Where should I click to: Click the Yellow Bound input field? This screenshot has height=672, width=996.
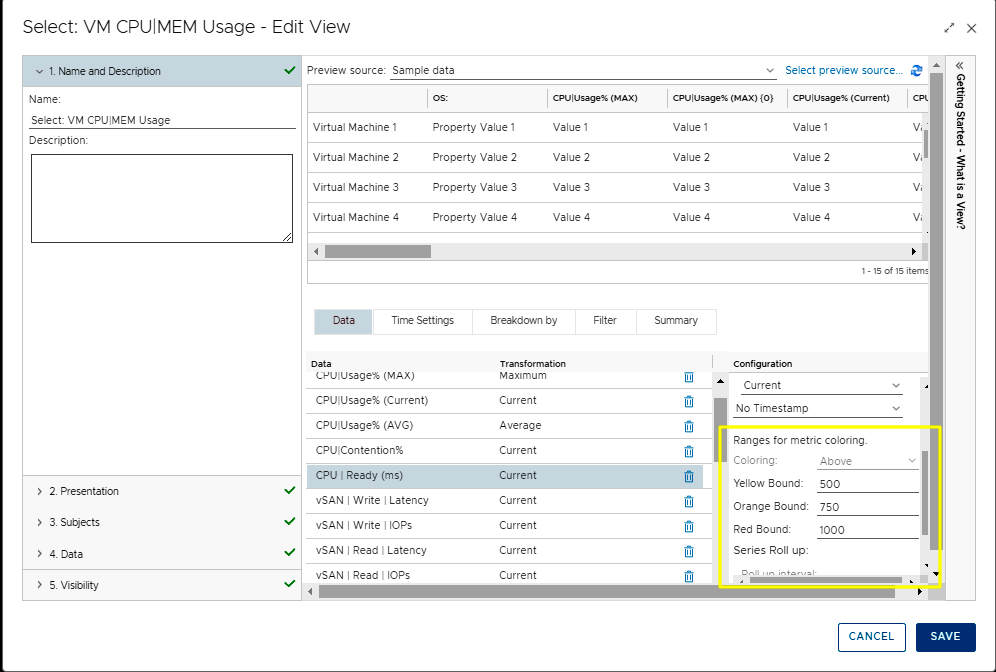pyautogui.click(x=867, y=484)
